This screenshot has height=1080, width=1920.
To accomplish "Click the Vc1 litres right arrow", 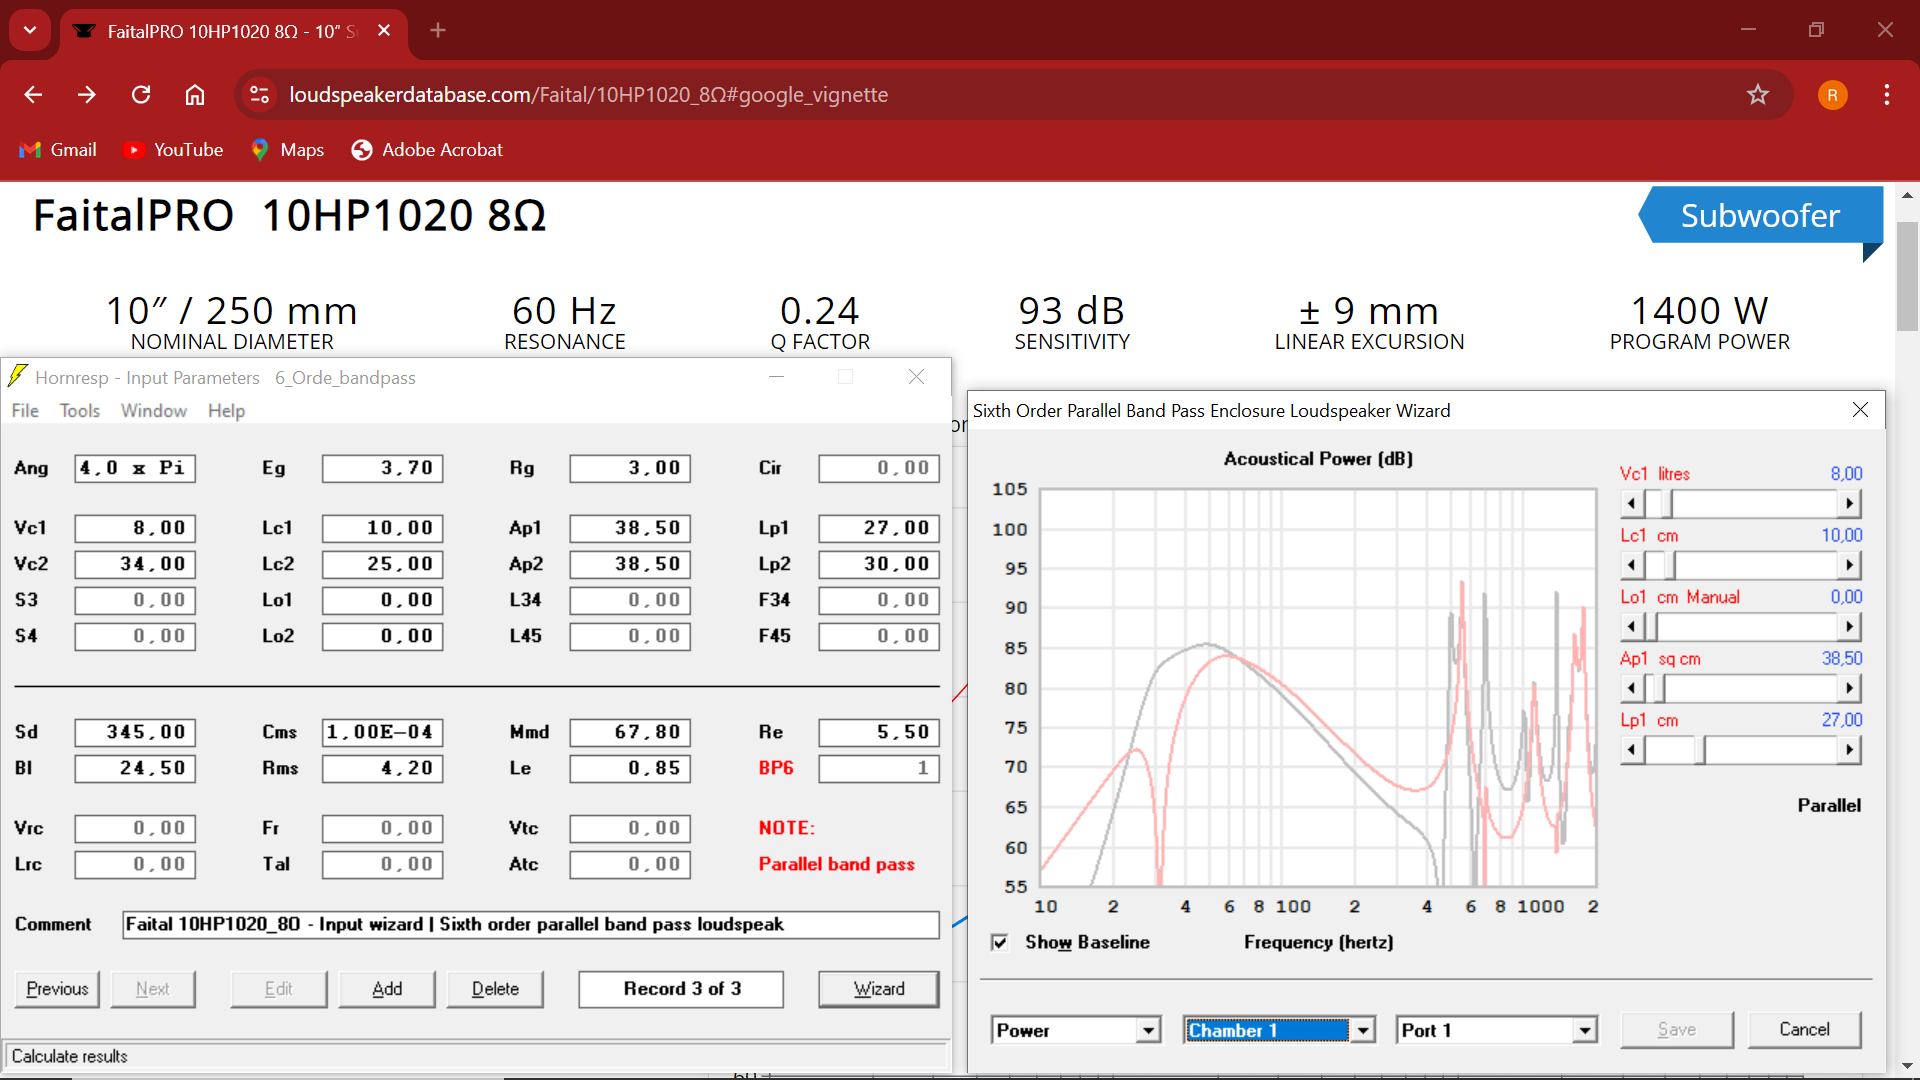I will (x=1849, y=504).
